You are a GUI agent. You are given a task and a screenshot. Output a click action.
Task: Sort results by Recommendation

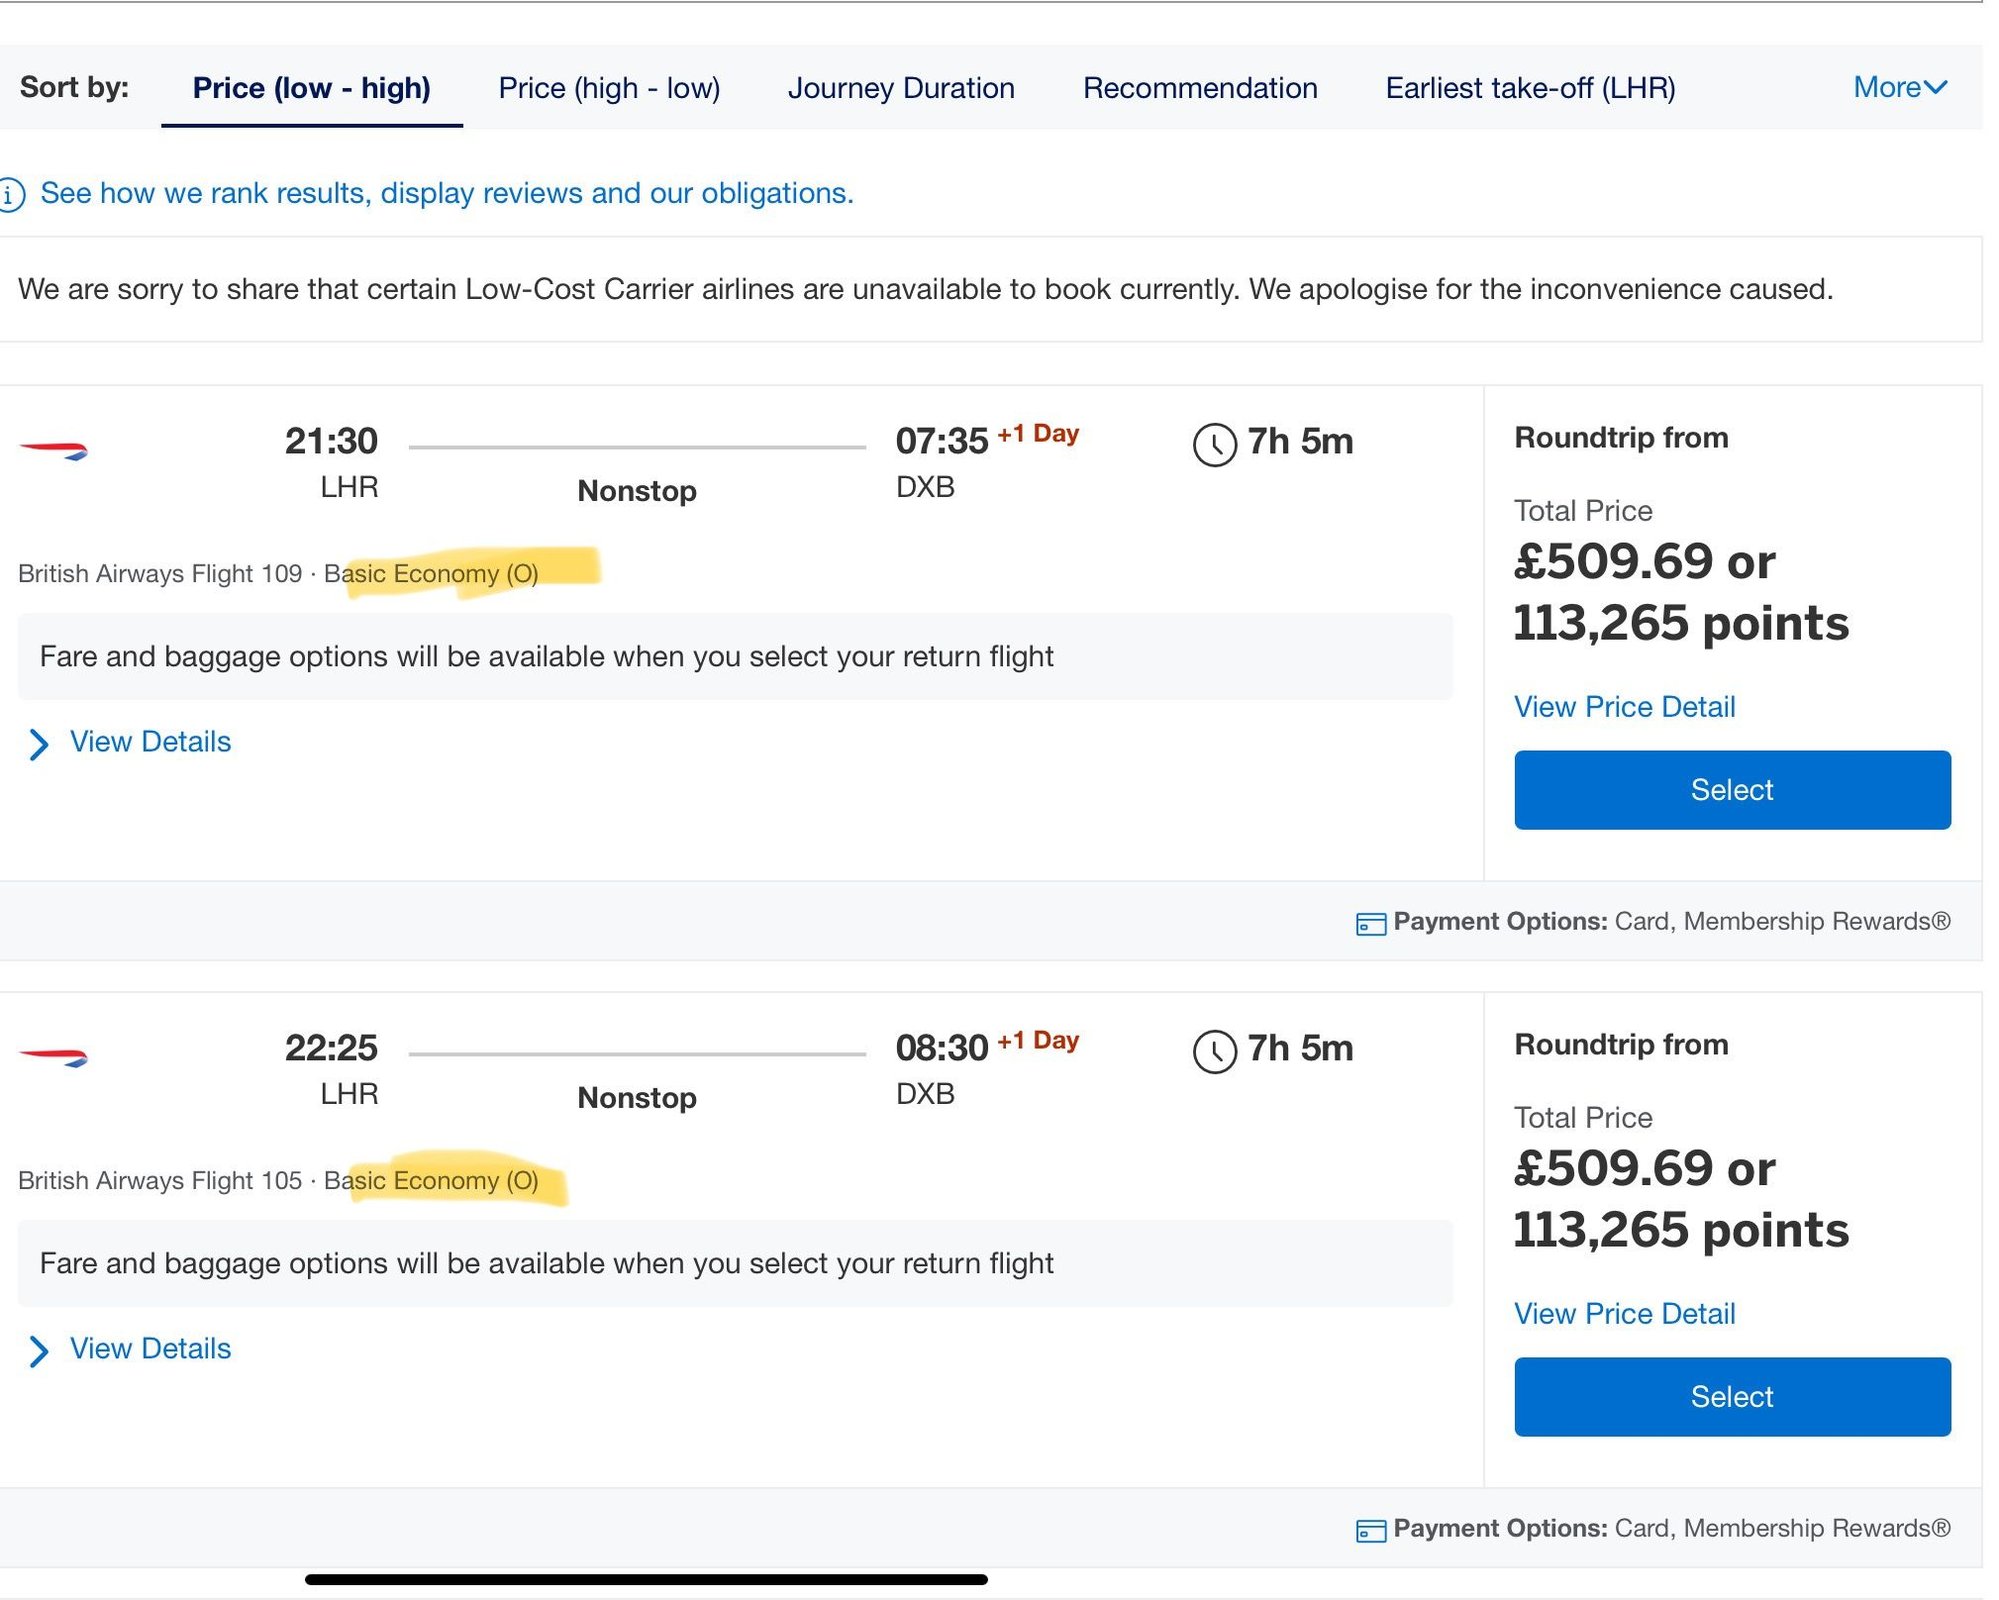pyautogui.click(x=1200, y=88)
